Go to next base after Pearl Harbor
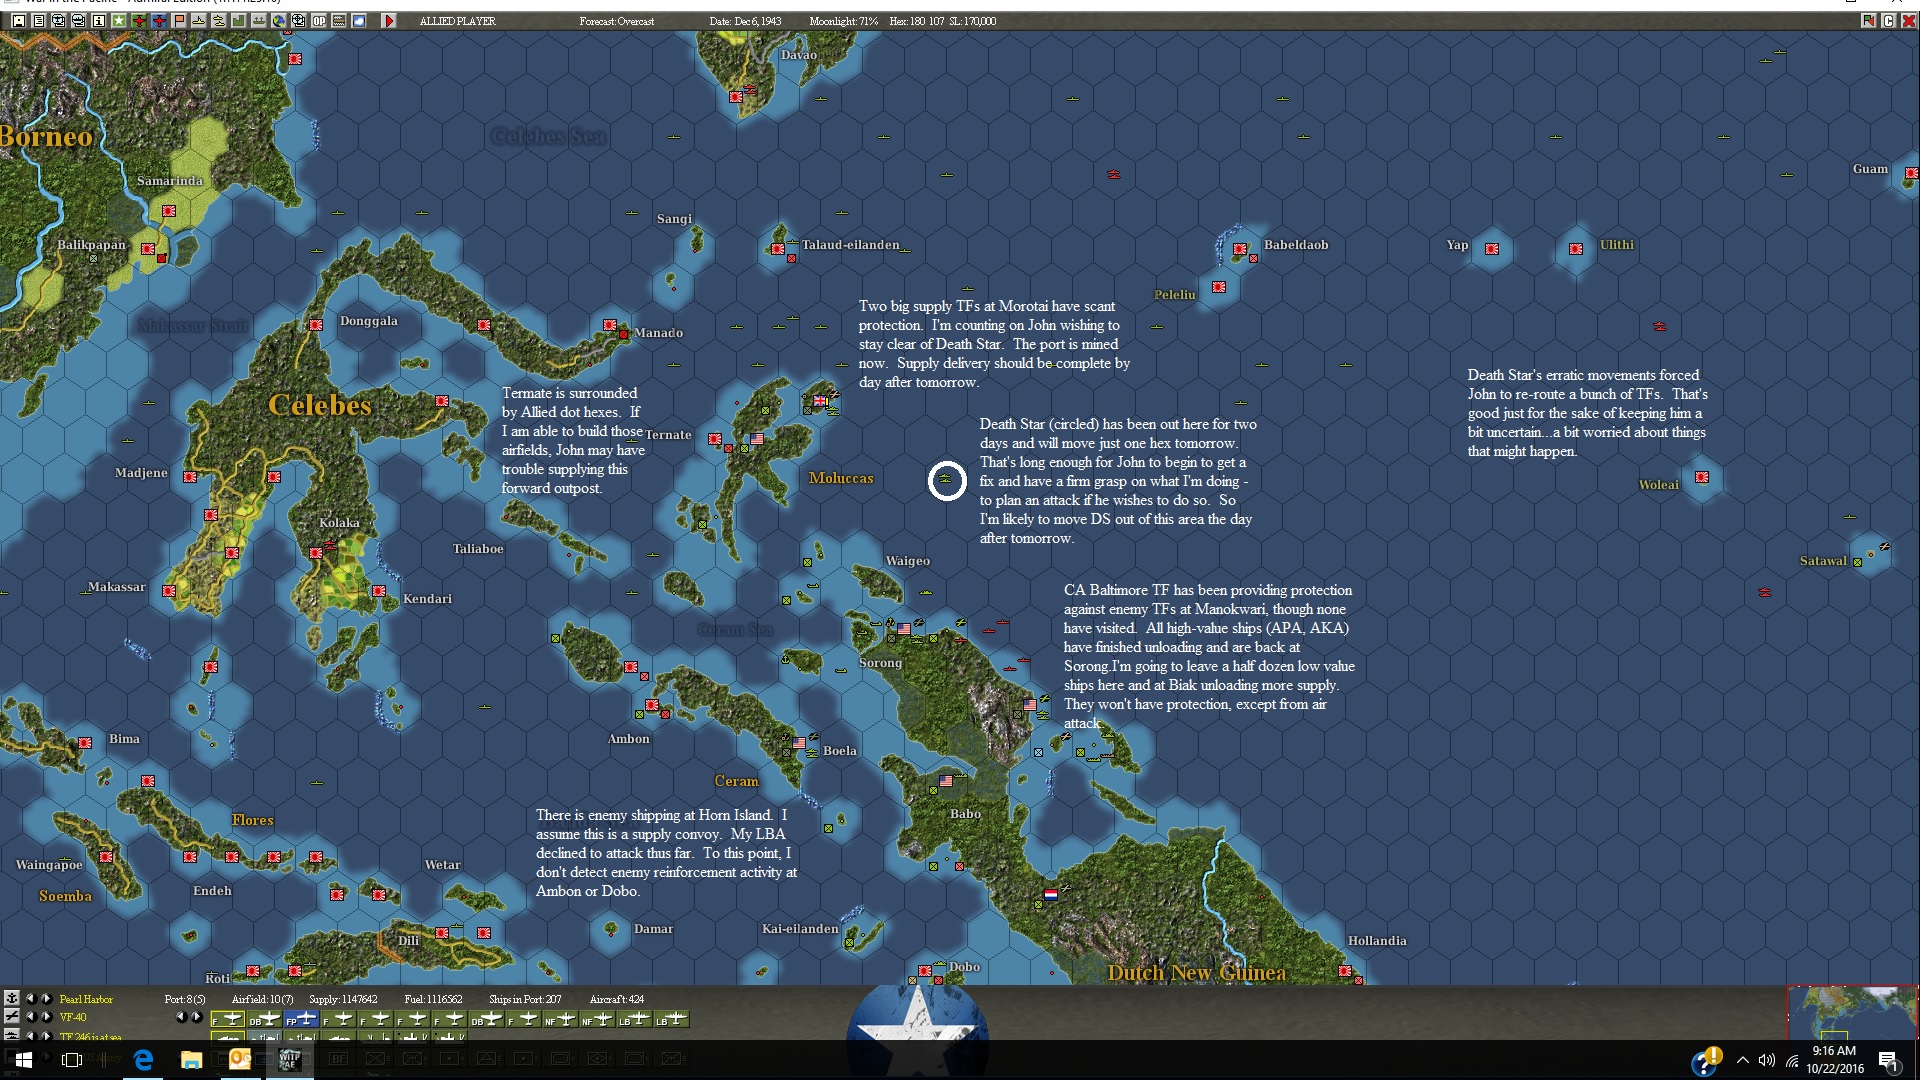Image resolution: width=1920 pixels, height=1080 pixels. pyautogui.click(x=46, y=998)
